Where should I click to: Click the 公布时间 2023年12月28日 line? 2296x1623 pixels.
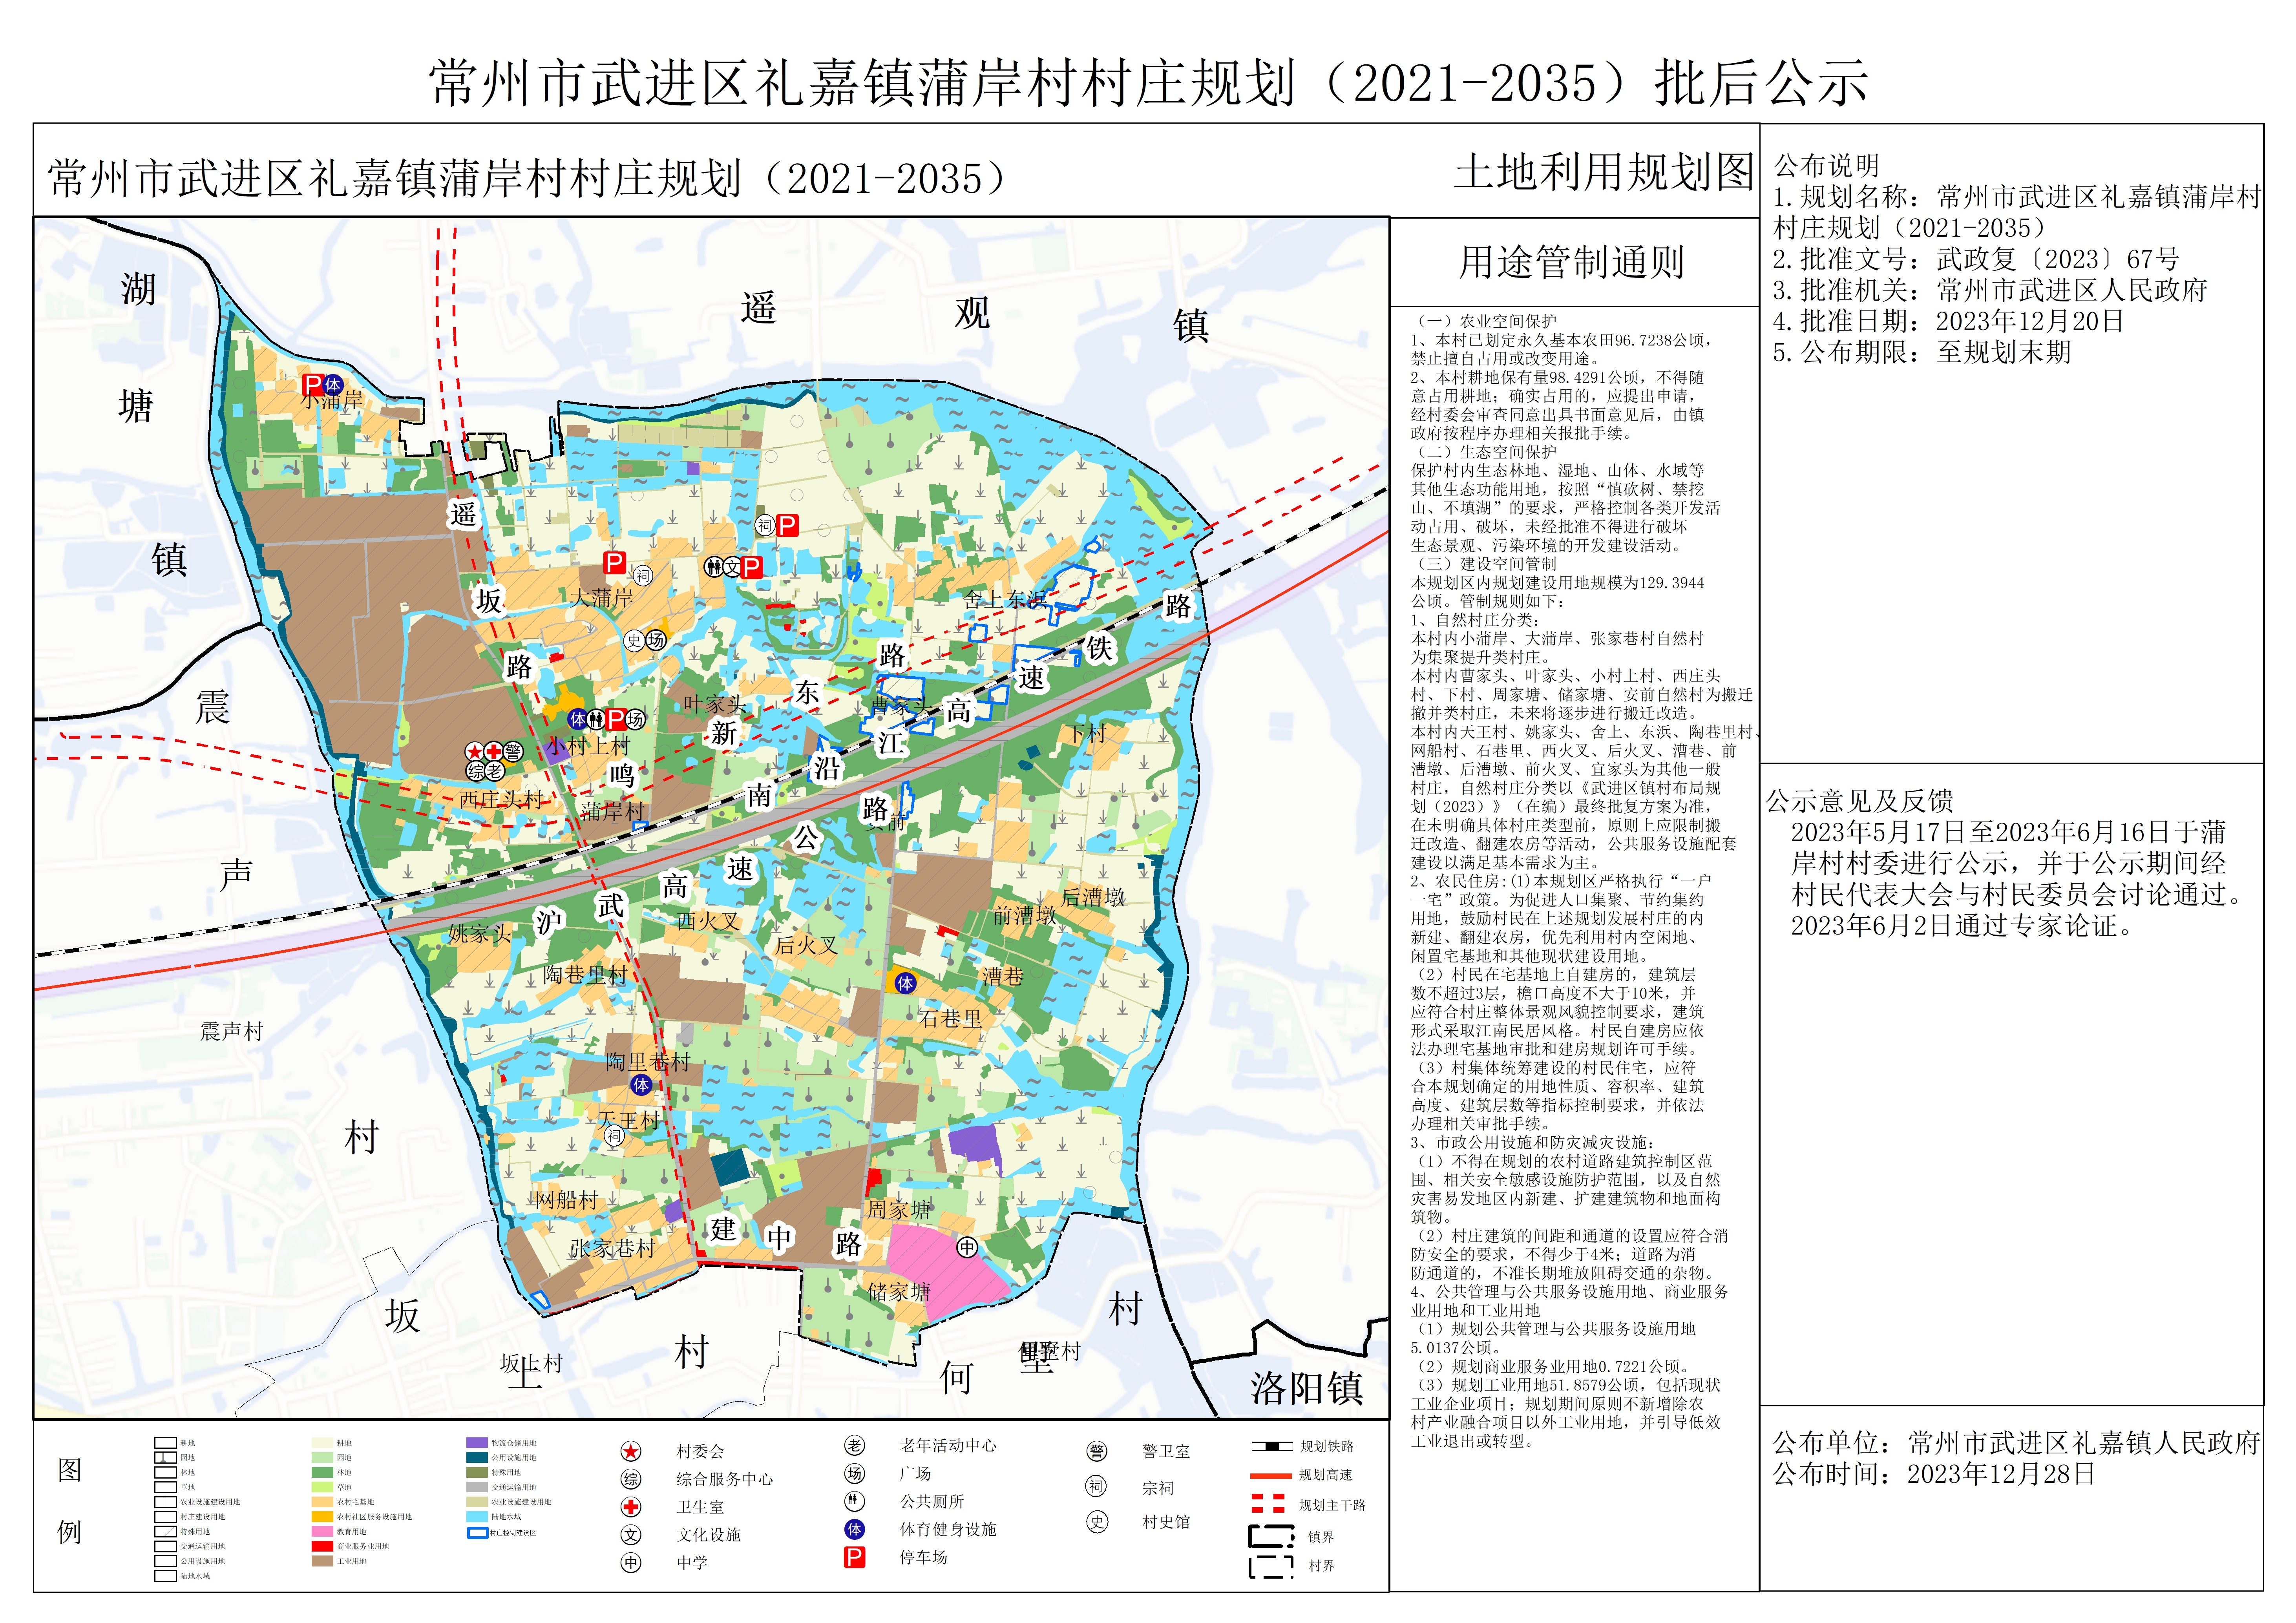[1934, 1474]
